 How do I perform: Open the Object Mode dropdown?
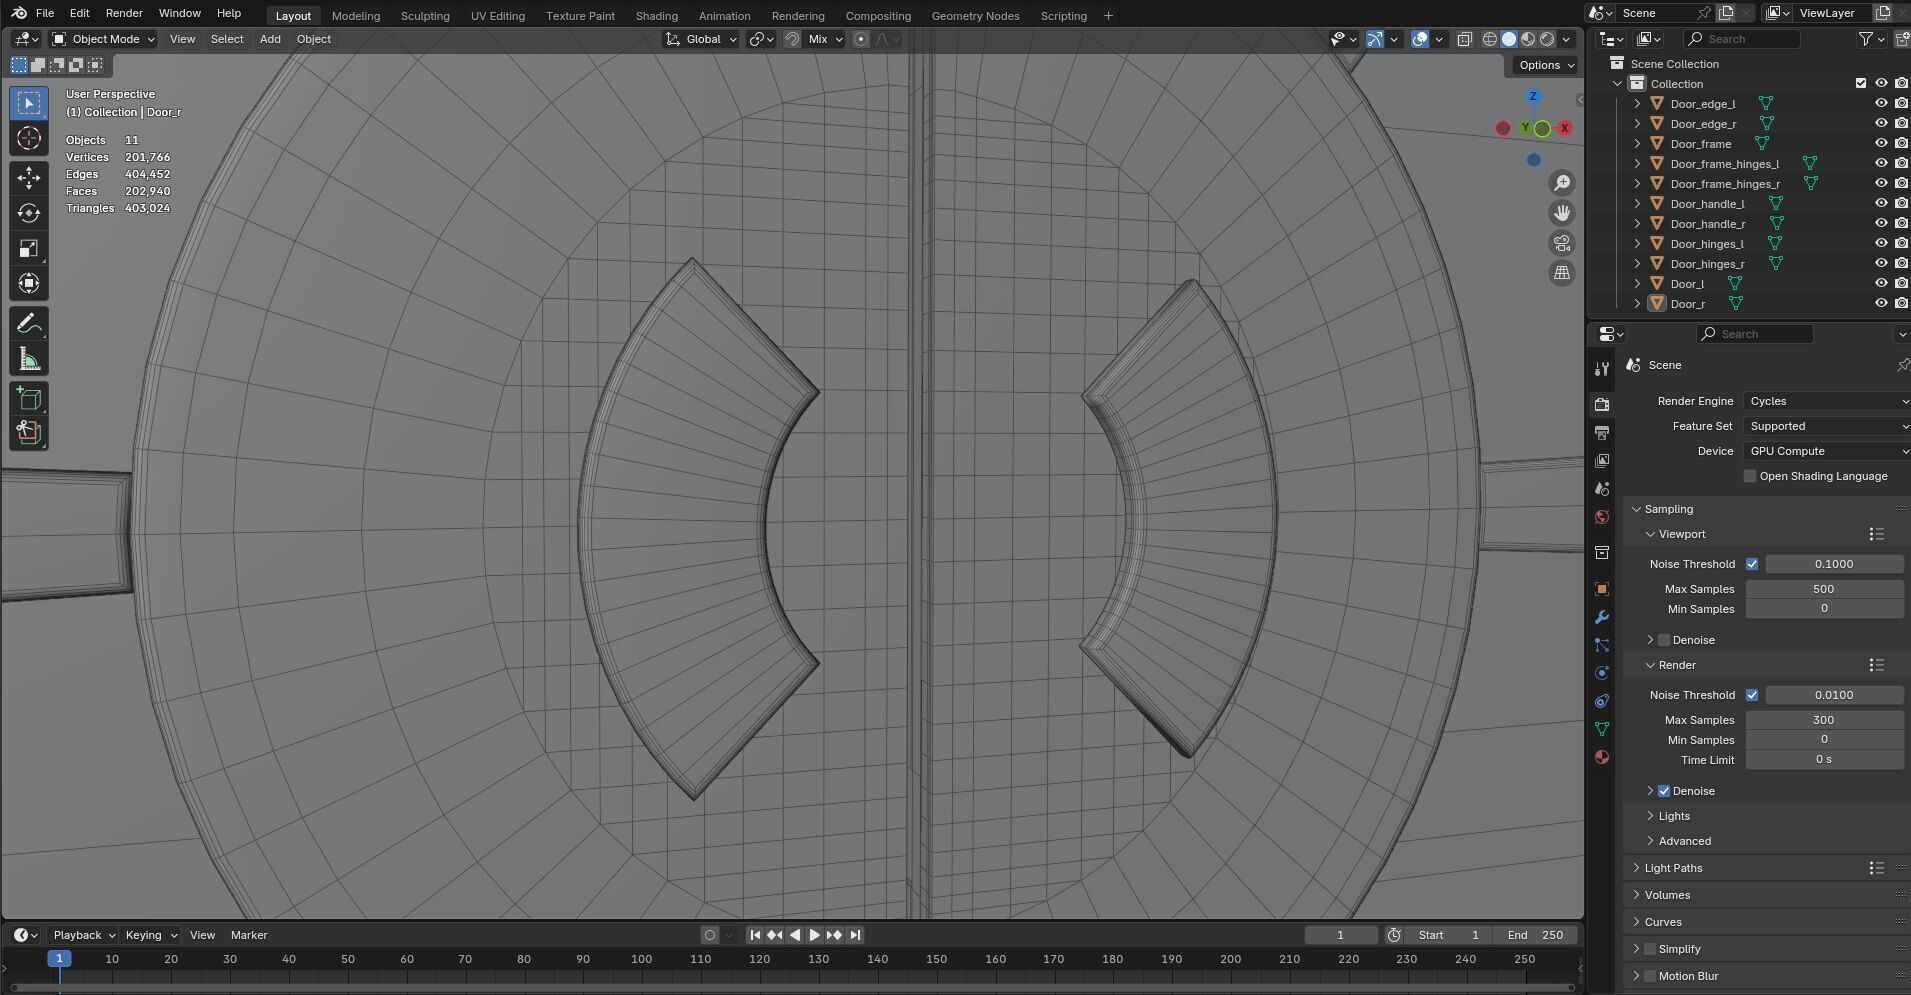tap(104, 39)
